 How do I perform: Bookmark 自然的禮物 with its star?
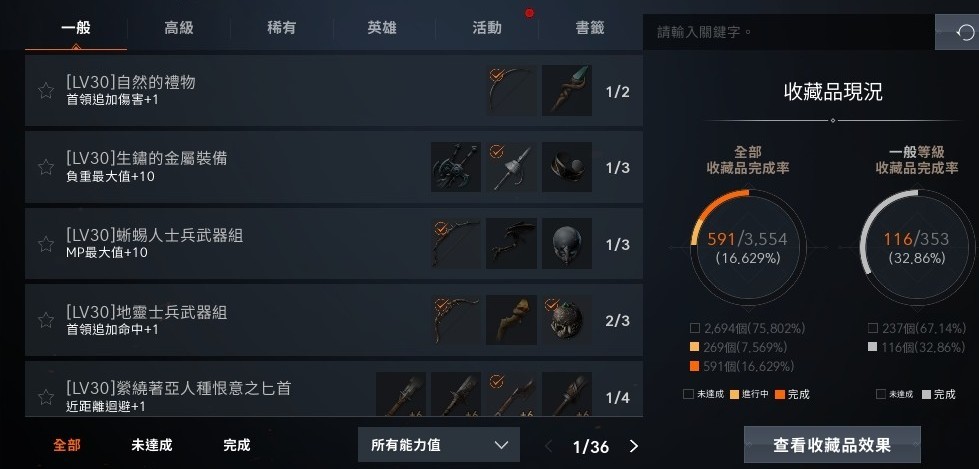(46, 91)
